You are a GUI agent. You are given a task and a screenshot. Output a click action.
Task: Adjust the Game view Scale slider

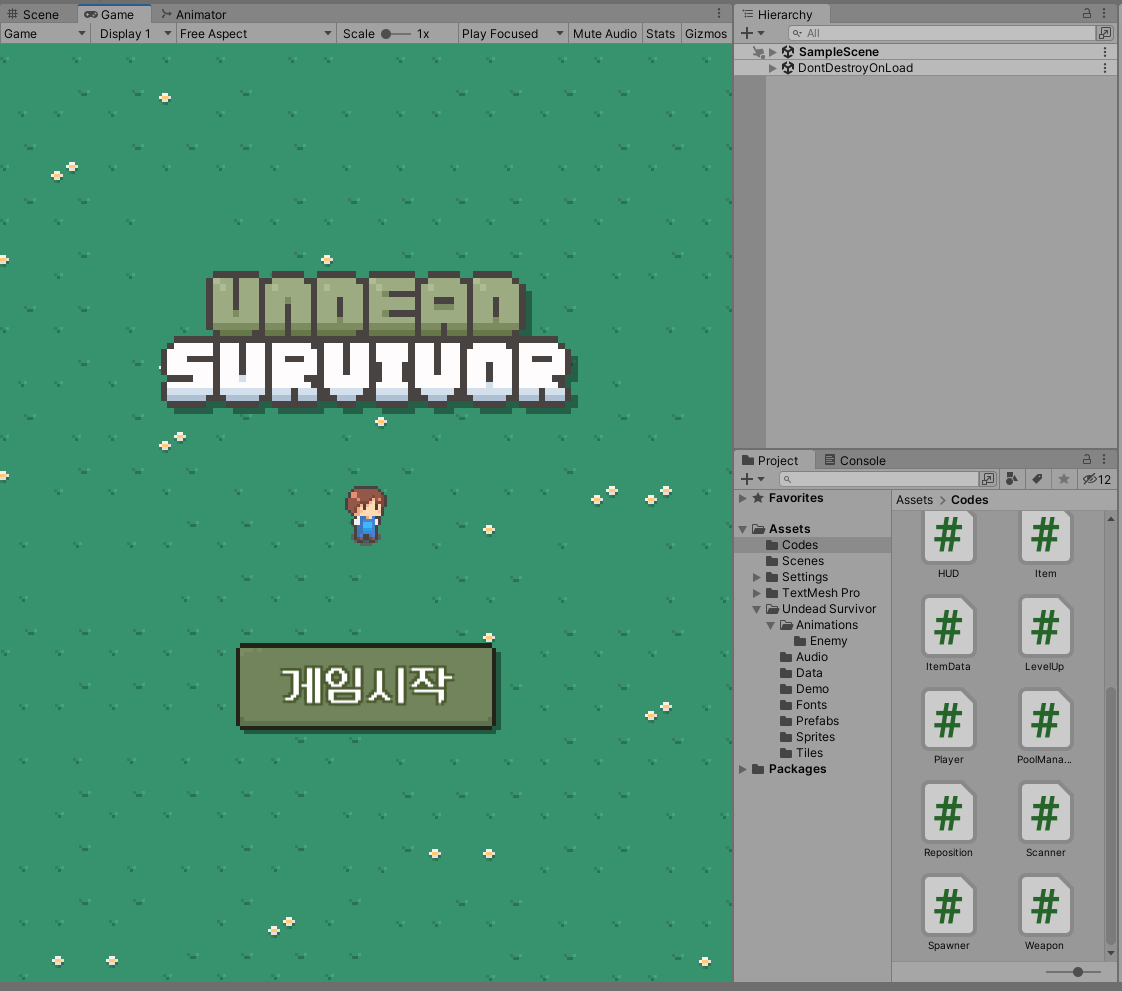click(395, 34)
